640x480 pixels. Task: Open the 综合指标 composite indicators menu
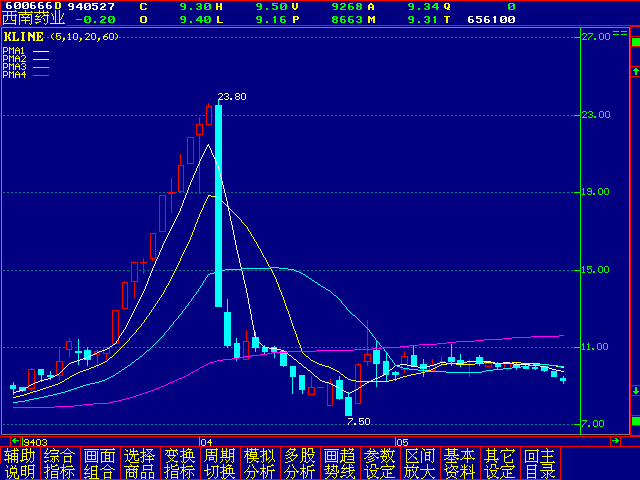click(60, 463)
